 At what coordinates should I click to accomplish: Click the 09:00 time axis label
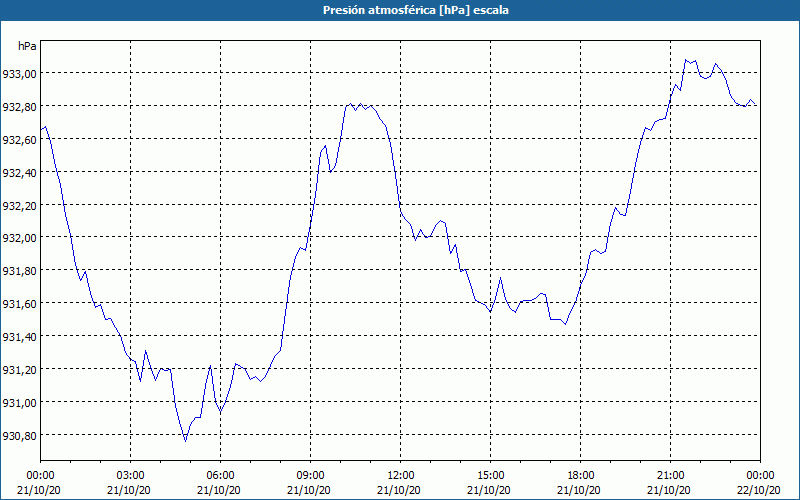point(310,476)
